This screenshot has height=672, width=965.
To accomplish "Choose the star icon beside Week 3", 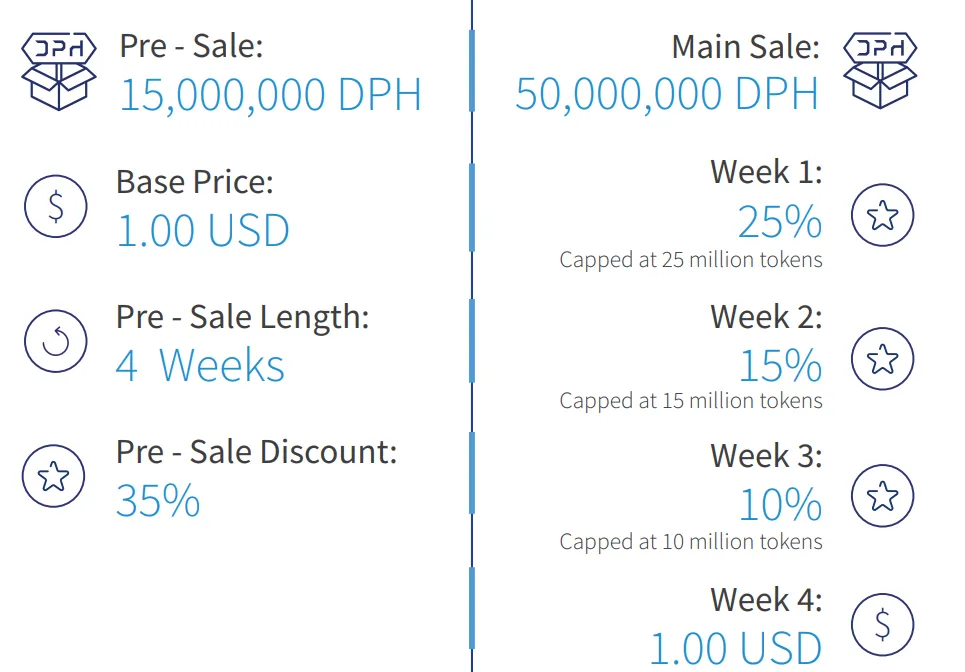I will (x=883, y=496).
